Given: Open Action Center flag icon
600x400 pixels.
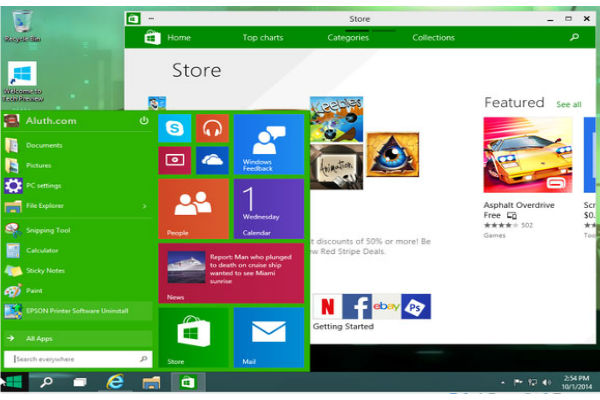Looking at the screenshot, I should pos(518,382).
